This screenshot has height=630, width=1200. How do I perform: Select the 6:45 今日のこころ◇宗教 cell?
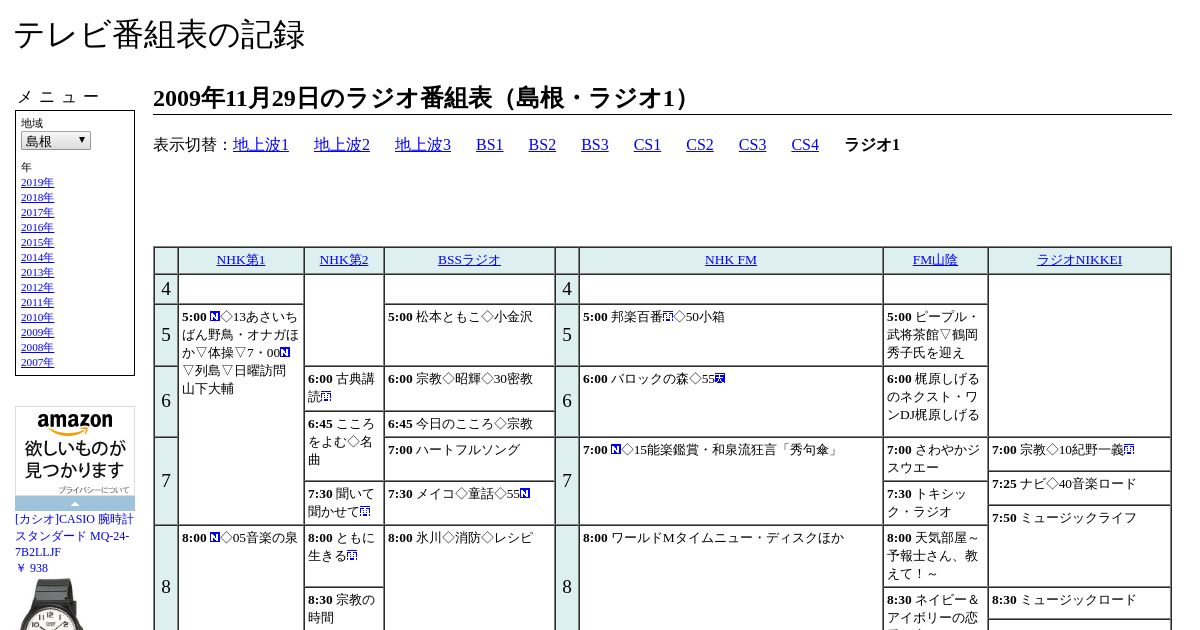[x=469, y=424]
